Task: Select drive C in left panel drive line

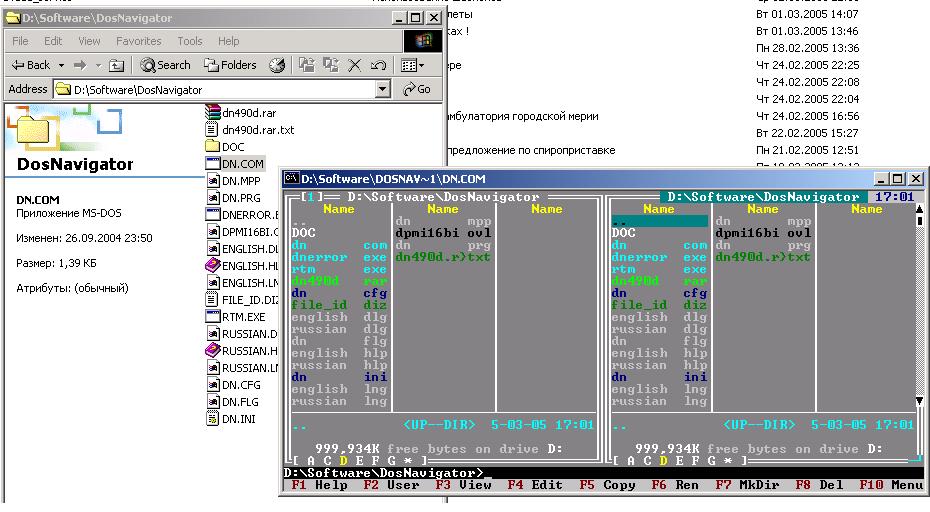Action: [x=328, y=461]
